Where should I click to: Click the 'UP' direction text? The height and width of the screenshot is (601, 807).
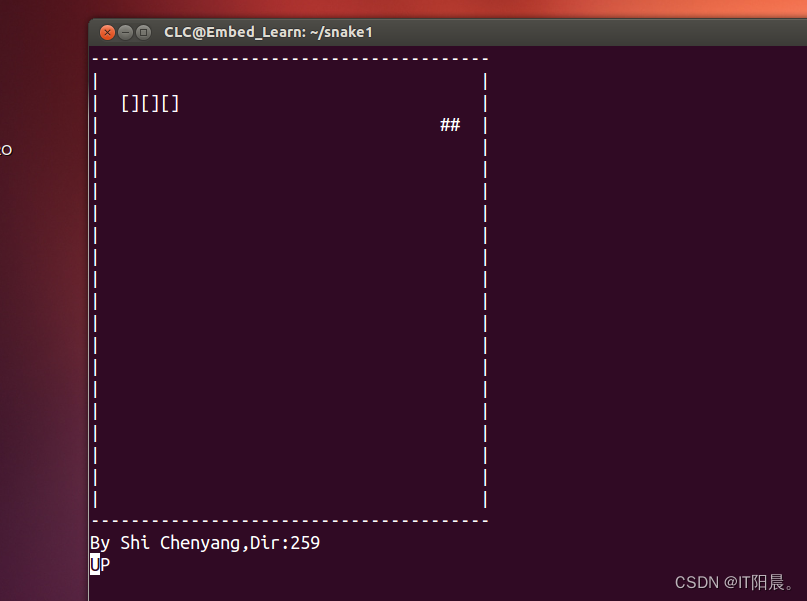100,564
